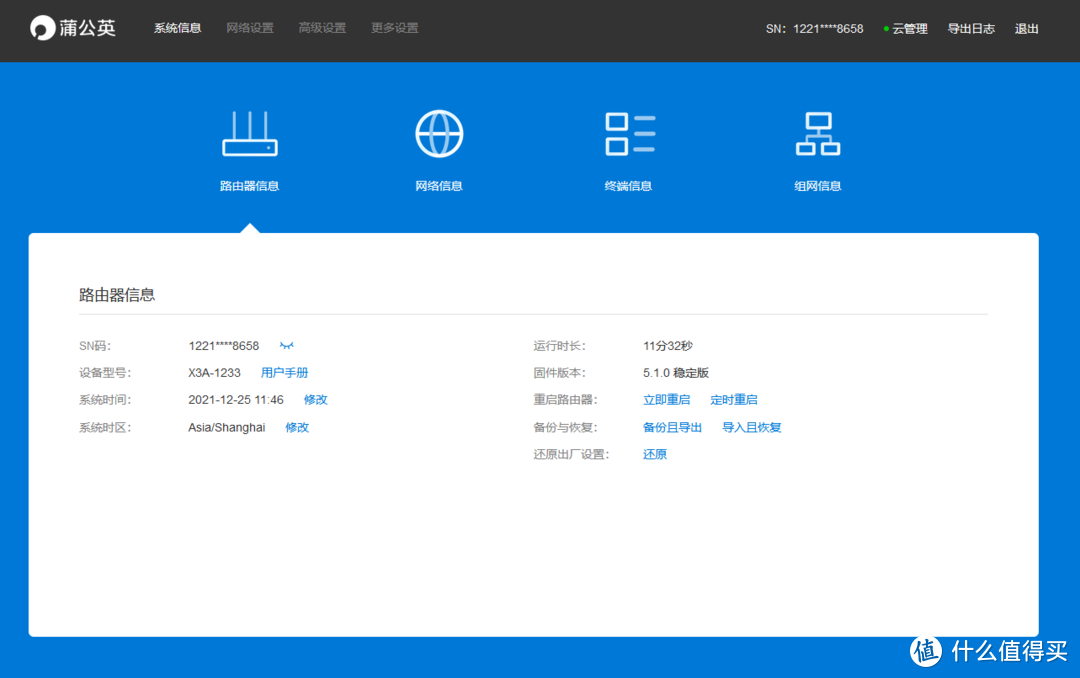Open 路由器信息 by clicking the router icon
The image size is (1080, 678).
point(250,133)
